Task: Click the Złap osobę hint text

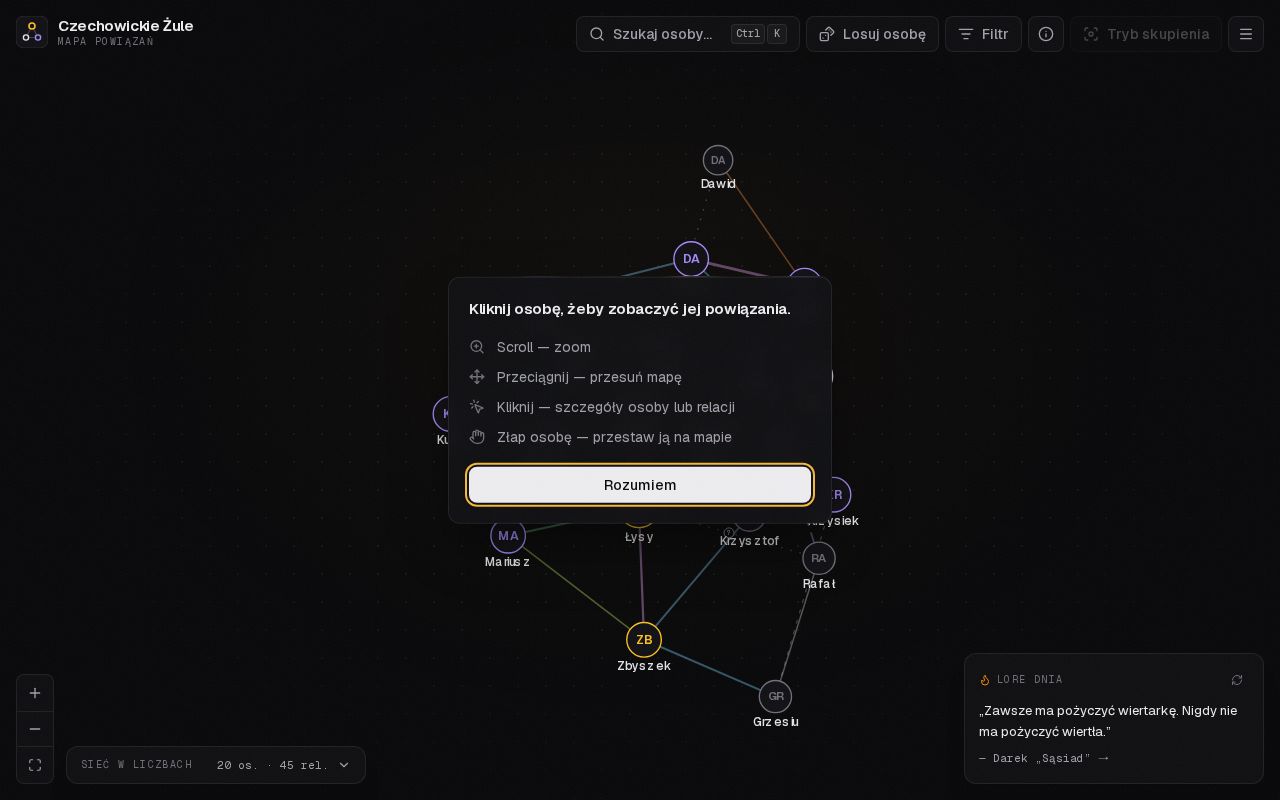Action: (x=614, y=437)
